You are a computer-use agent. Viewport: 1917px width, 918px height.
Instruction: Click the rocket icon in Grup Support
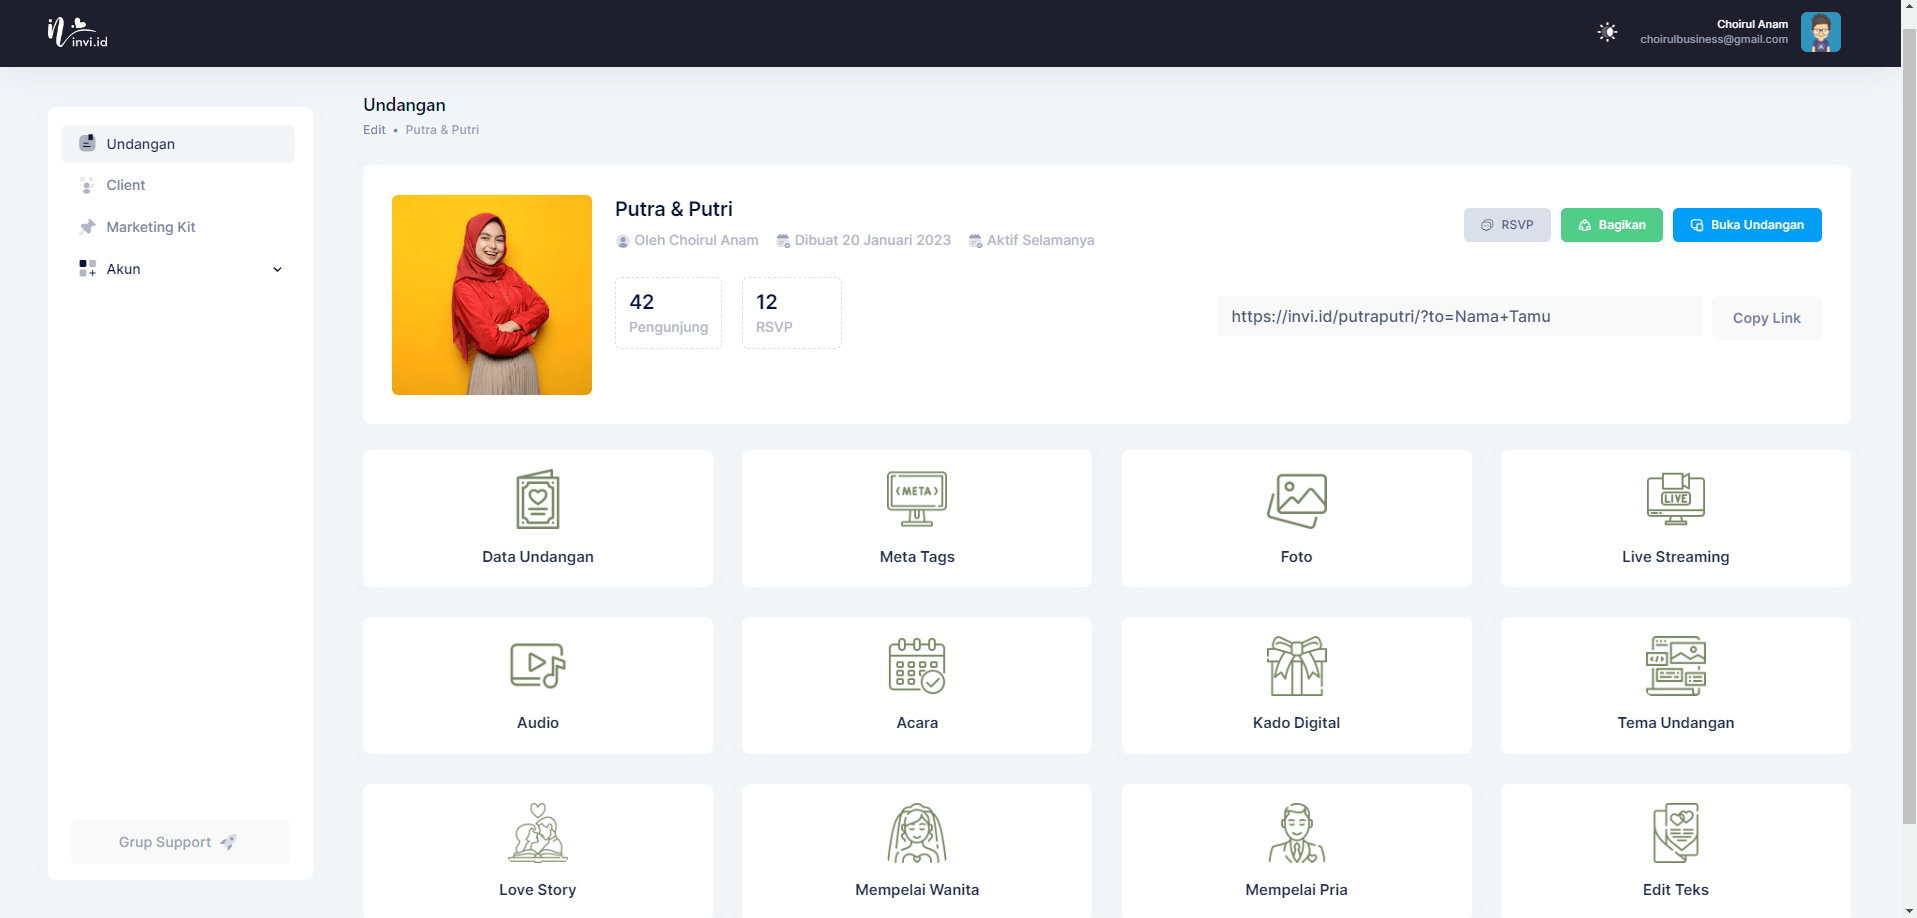click(x=228, y=842)
